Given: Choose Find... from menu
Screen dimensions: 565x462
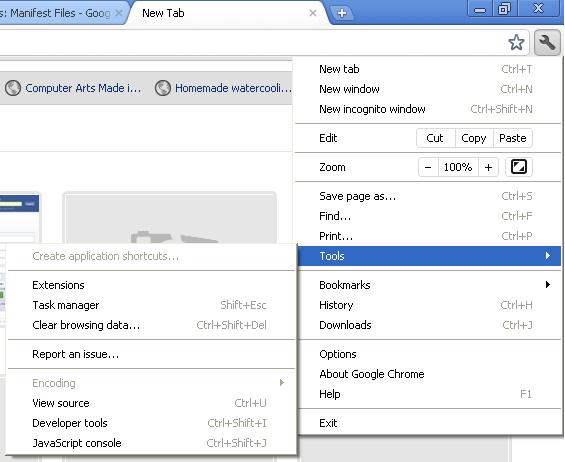Looking at the screenshot, I should click(428, 216).
